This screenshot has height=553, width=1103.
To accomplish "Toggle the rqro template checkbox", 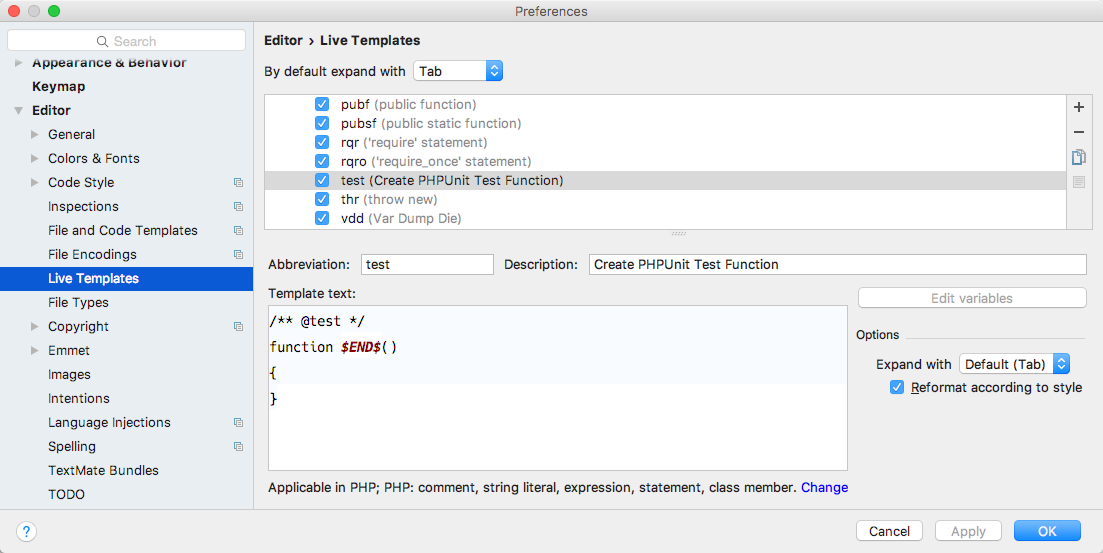I will [x=322, y=161].
